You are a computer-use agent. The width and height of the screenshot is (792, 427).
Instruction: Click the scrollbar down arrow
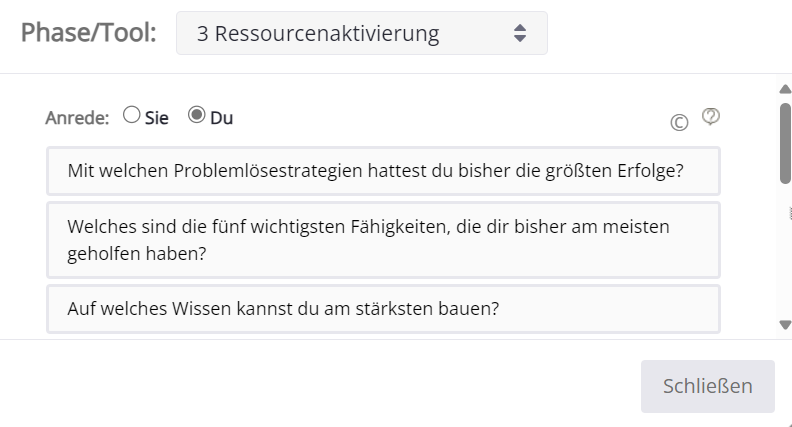tap(785, 325)
